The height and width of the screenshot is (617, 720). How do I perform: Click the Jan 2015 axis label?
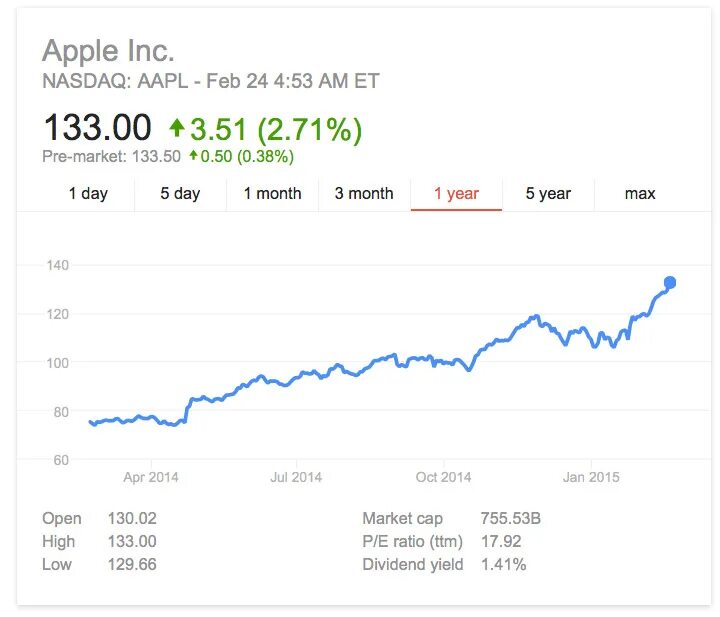(591, 477)
